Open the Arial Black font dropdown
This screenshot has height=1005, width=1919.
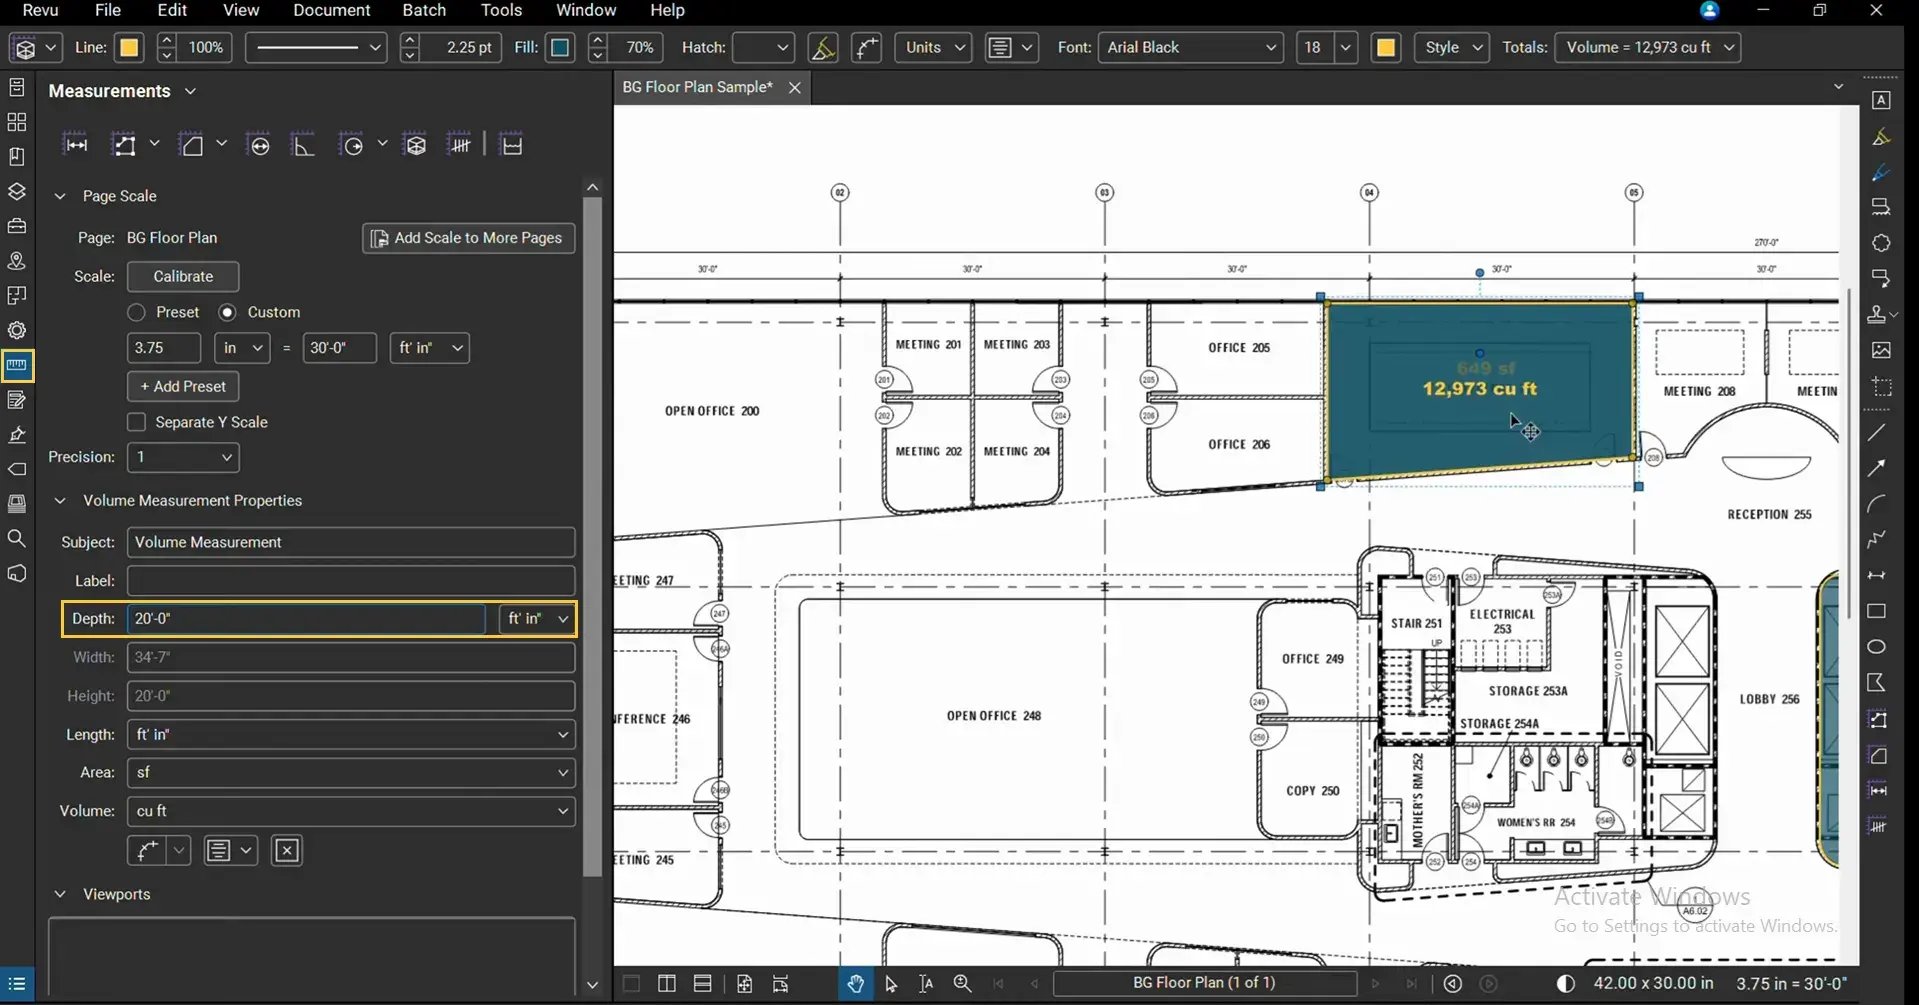[x=1191, y=47]
